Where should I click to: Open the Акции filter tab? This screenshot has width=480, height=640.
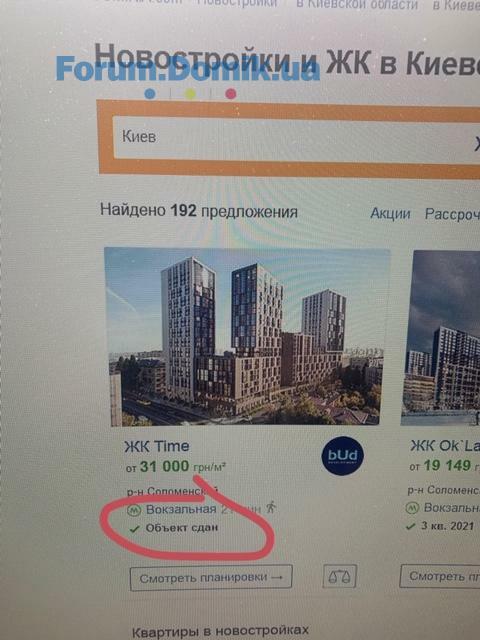tap(390, 213)
